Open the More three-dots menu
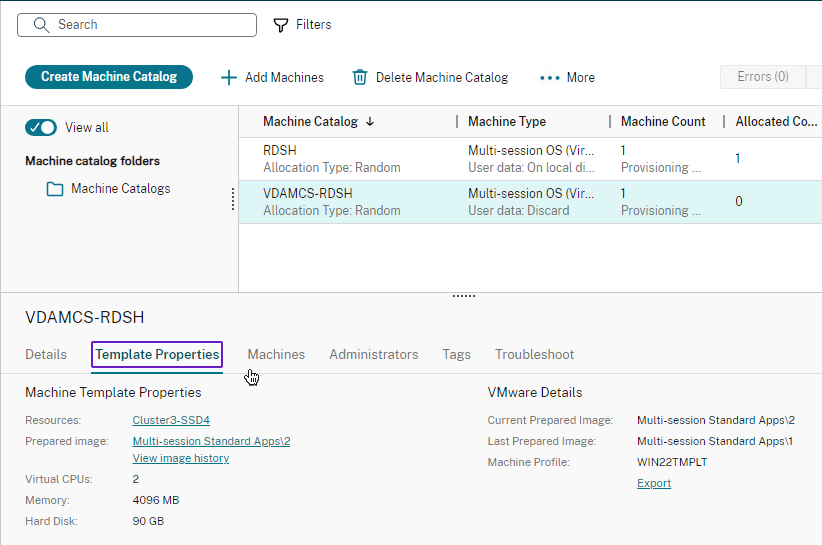The width and height of the screenshot is (822, 545). click(x=550, y=78)
